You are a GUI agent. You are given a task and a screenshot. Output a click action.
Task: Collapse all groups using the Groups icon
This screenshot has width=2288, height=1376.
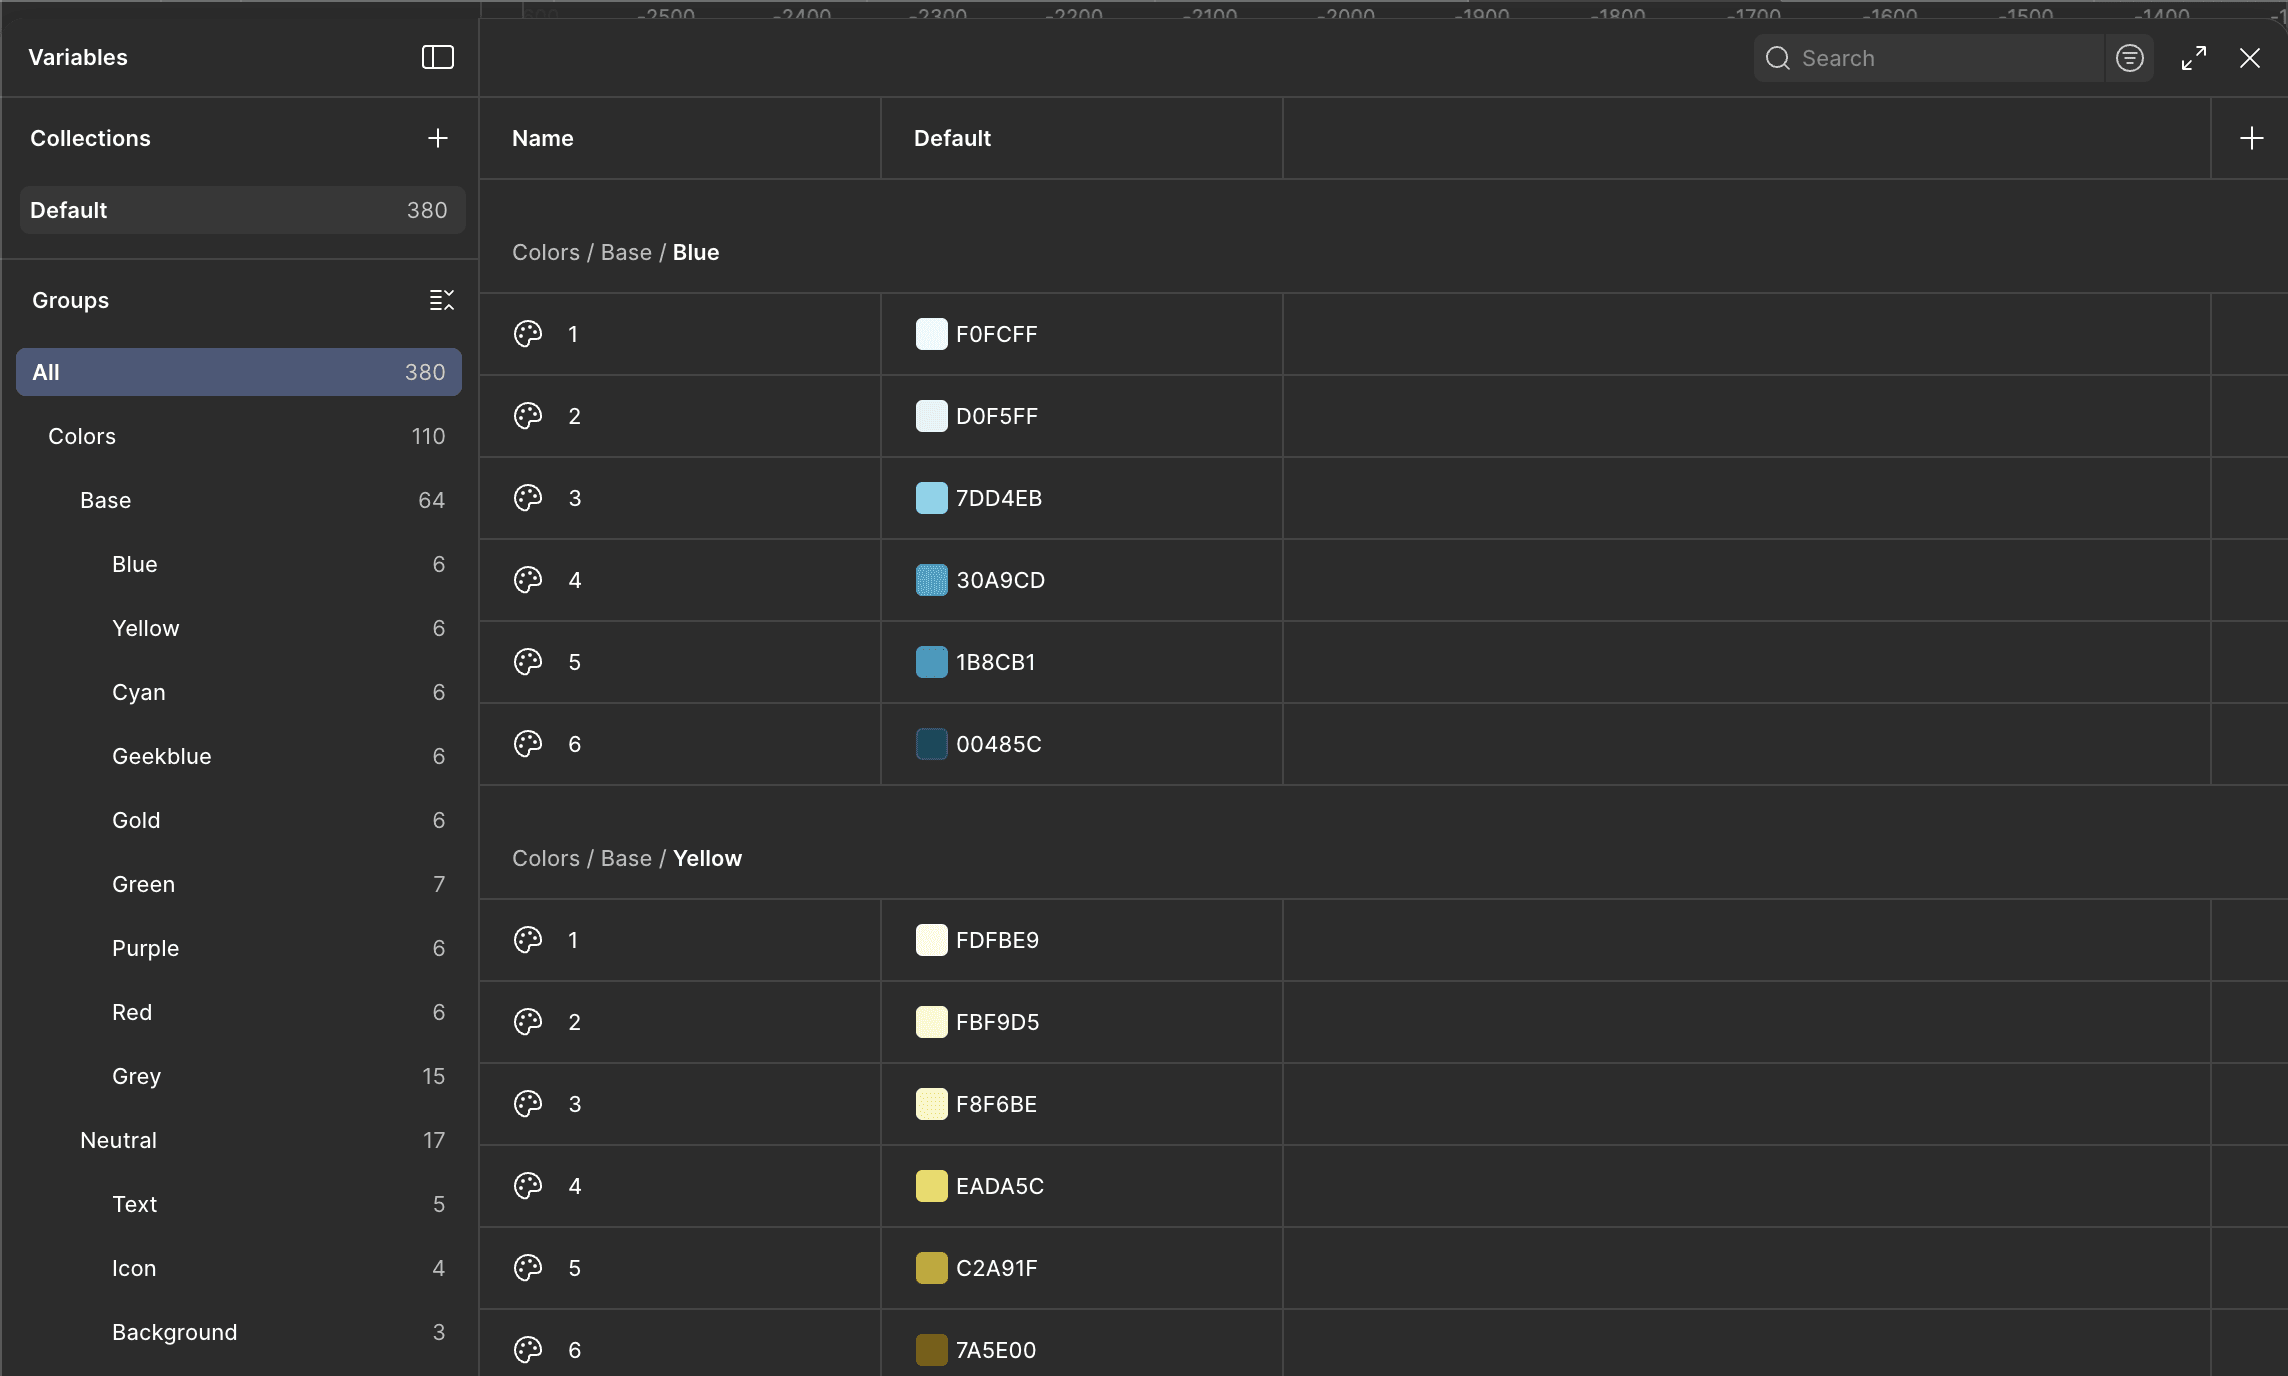441,300
